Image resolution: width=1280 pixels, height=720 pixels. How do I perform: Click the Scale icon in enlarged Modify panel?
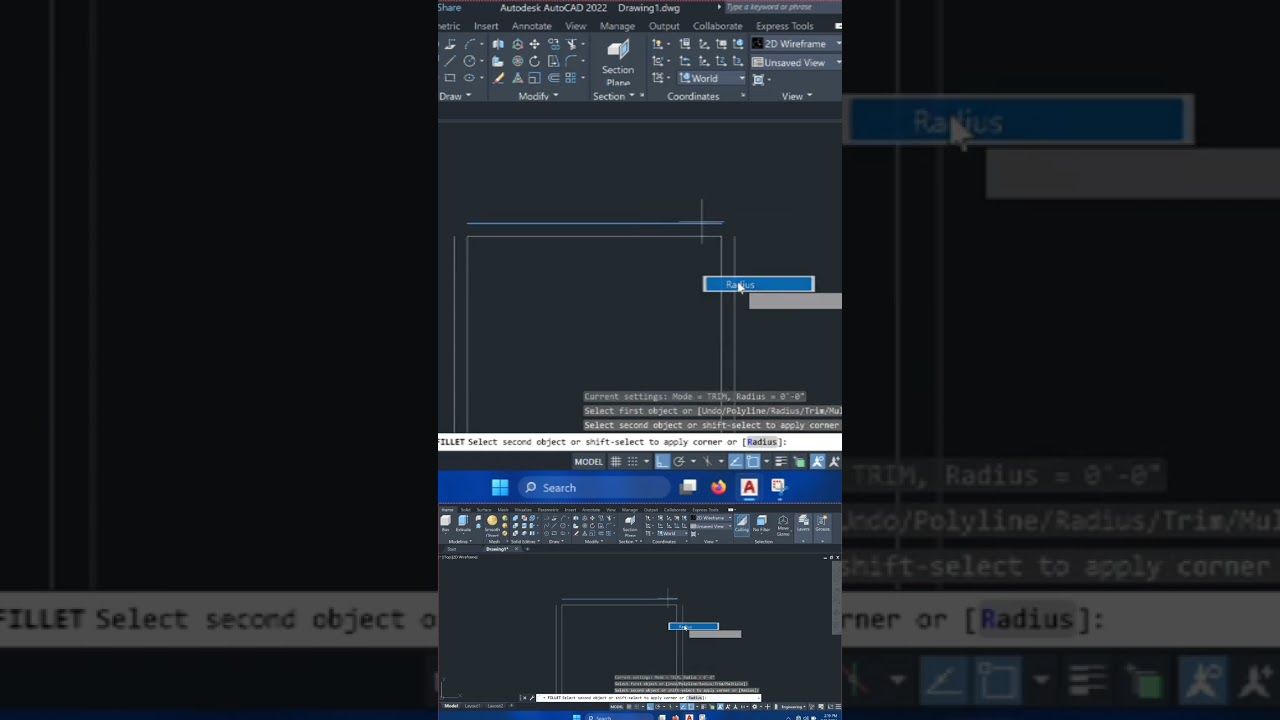tap(534, 77)
